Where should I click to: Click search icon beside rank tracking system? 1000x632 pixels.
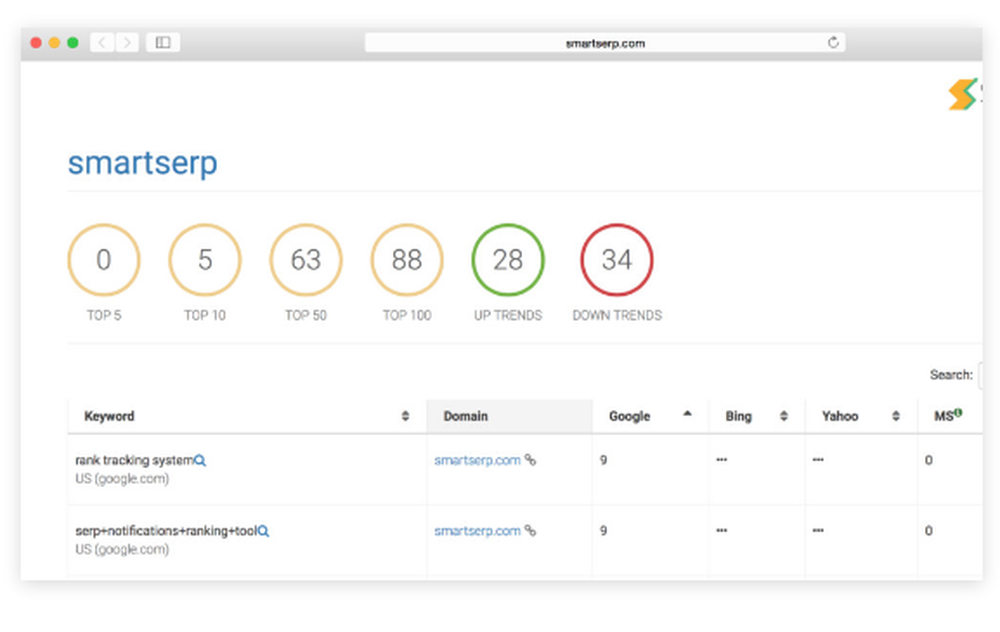(x=200, y=460)
